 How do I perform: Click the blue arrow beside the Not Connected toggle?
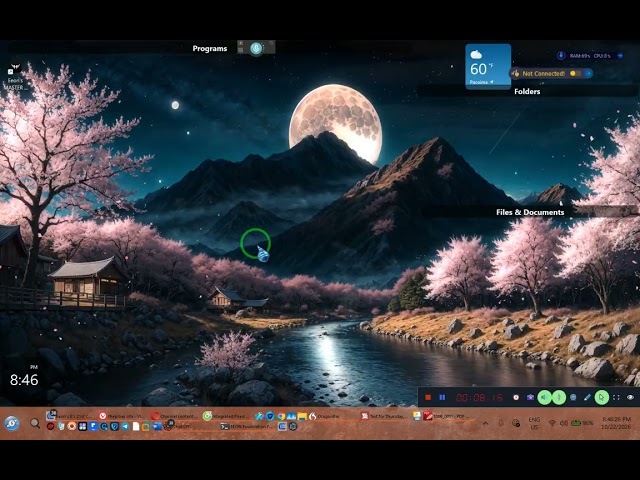[588, 73]
